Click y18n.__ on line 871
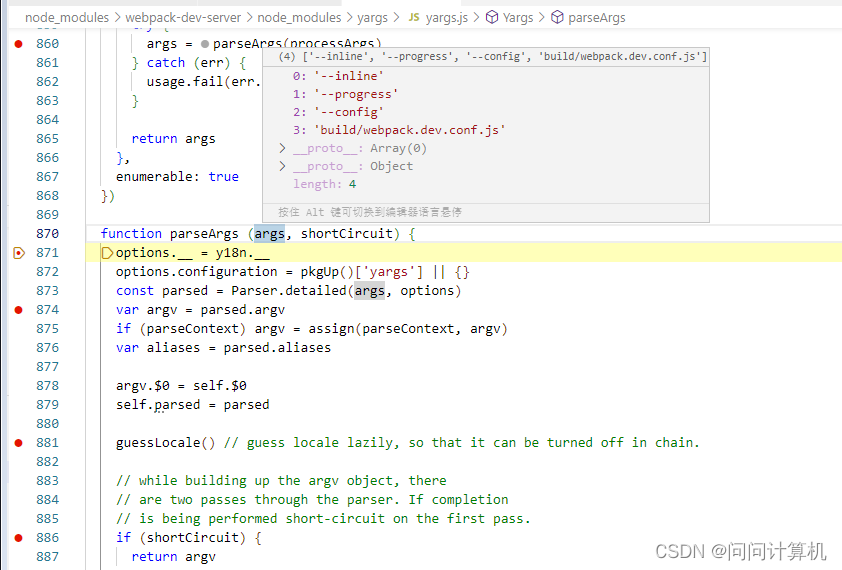The width and height of the screenshot is (842, 570). [242, 253]
